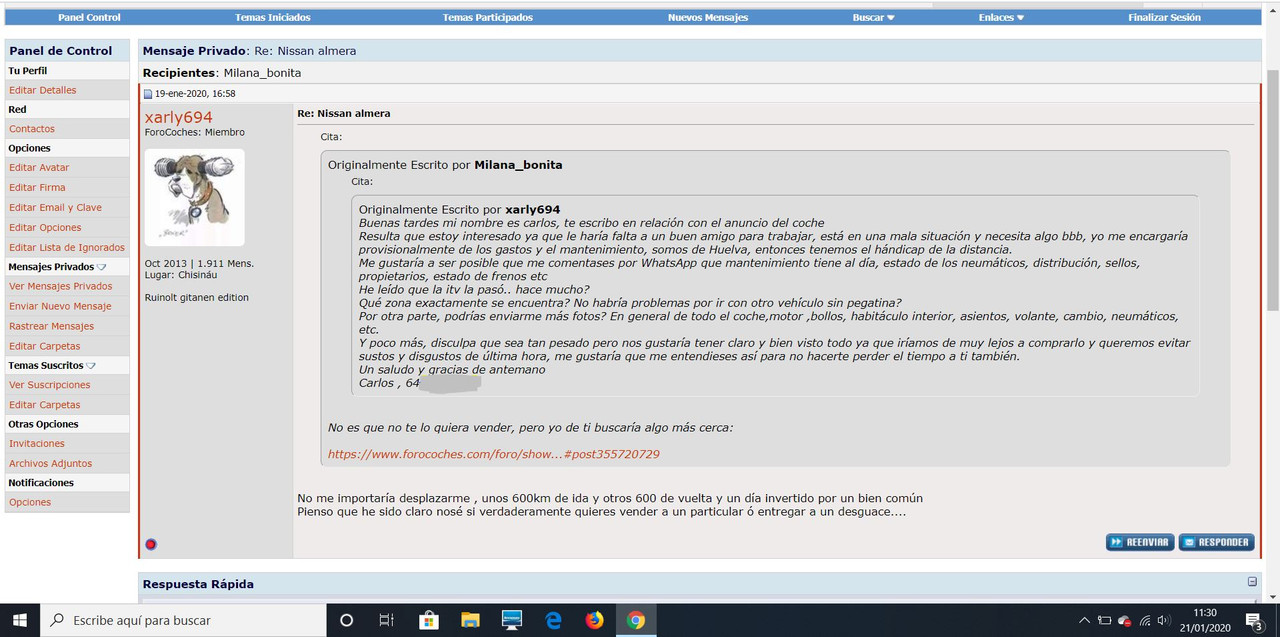This screenshot has height=637, width=1280.
Task: Click the taskbar search box
Action: tap(183, 620)
